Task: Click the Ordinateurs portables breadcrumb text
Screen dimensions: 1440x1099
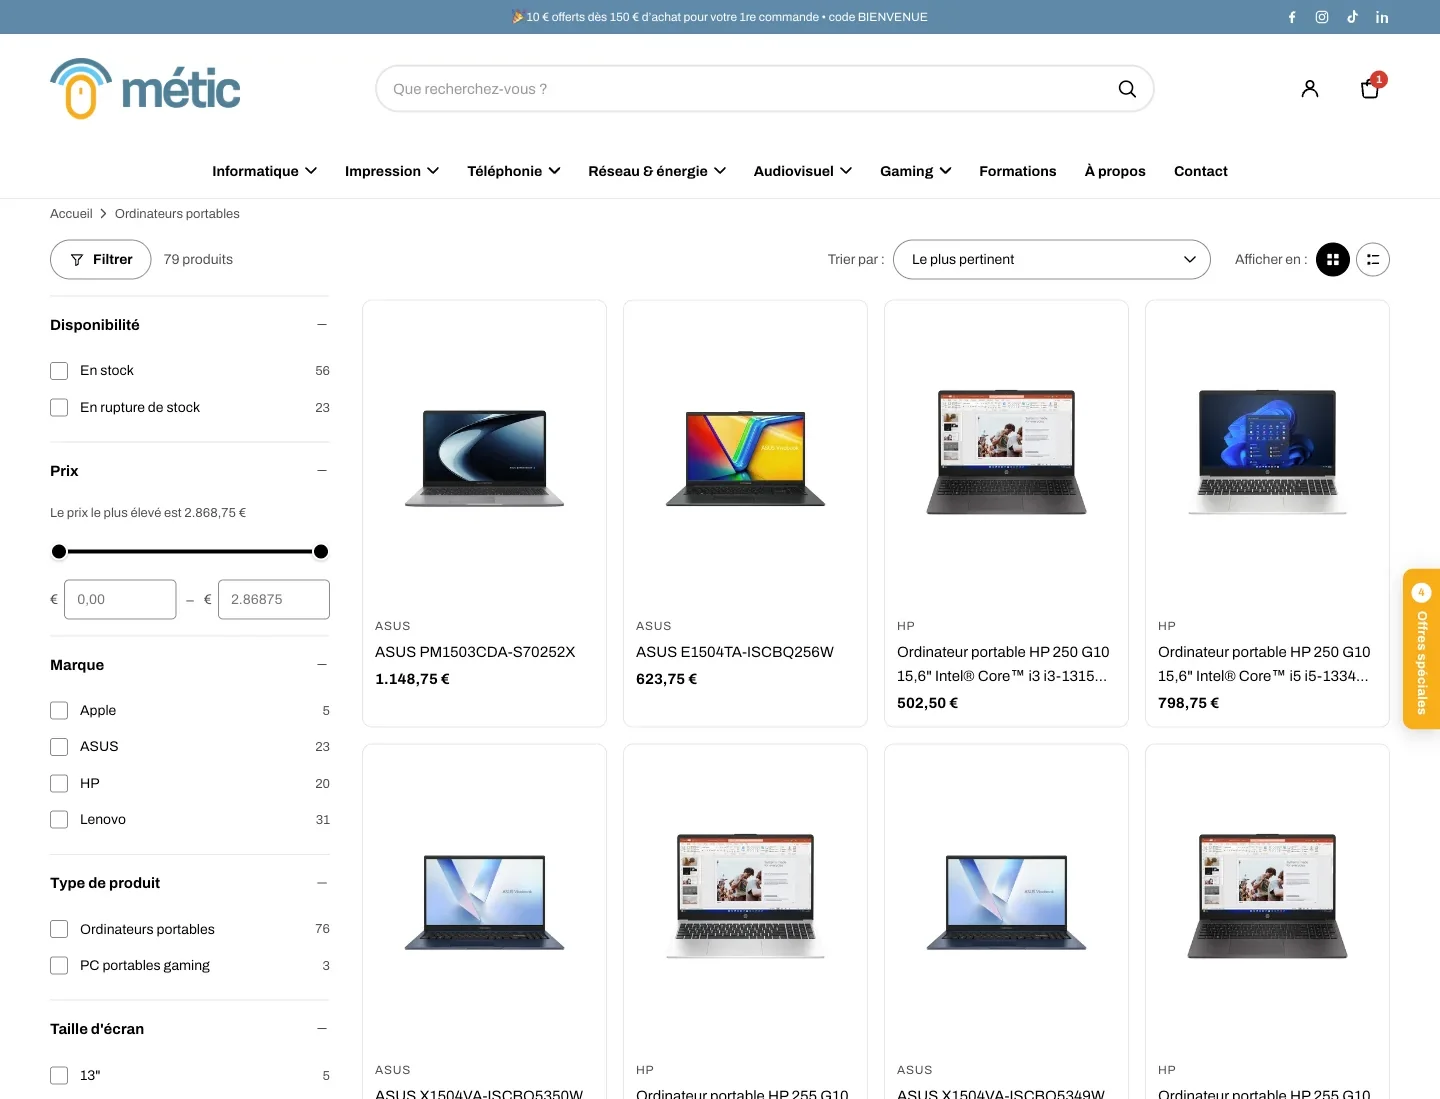Action: point(177,214)
